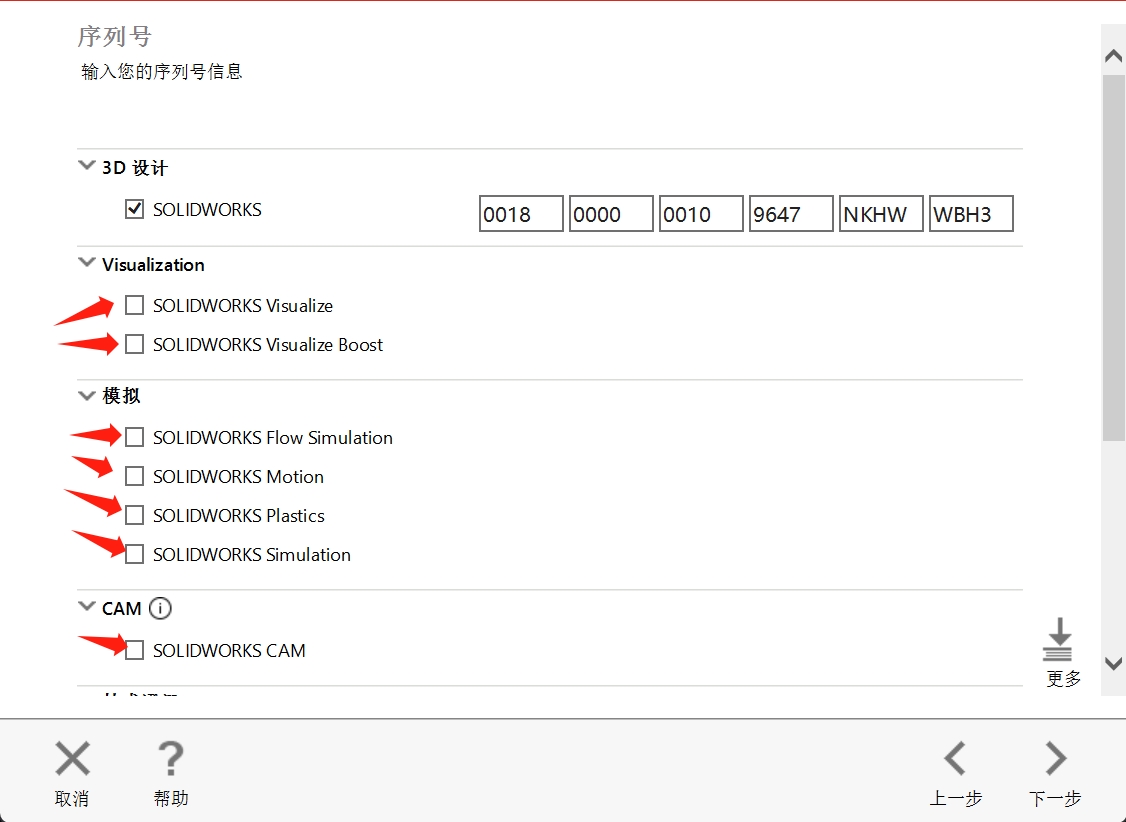1126x822 pixels.
Task: Enable the SOLIDWORKS CAM checkbox
Action: coord(134,650)
